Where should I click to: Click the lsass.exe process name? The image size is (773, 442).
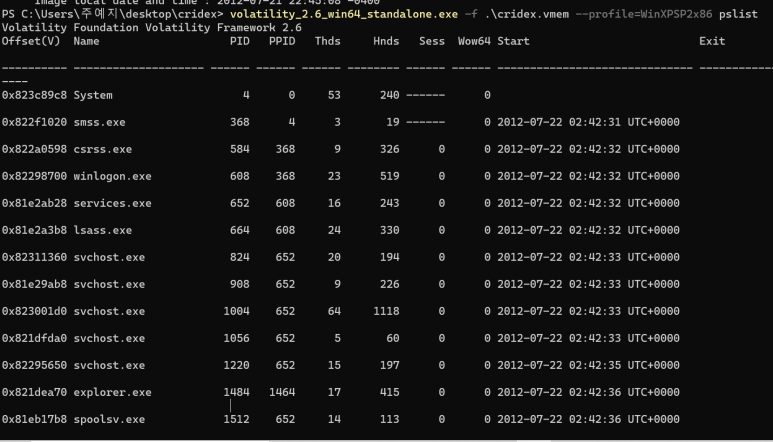(x=103, y=231)
